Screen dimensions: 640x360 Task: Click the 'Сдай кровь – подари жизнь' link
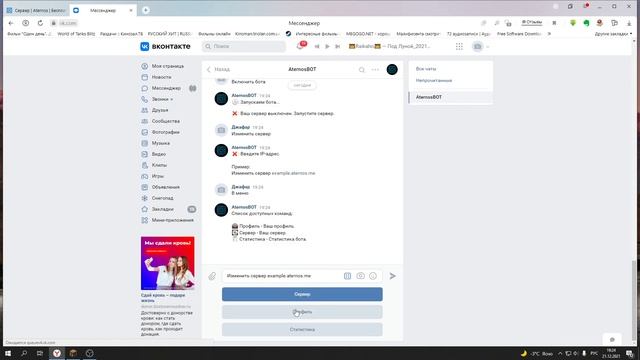[163, 298]
